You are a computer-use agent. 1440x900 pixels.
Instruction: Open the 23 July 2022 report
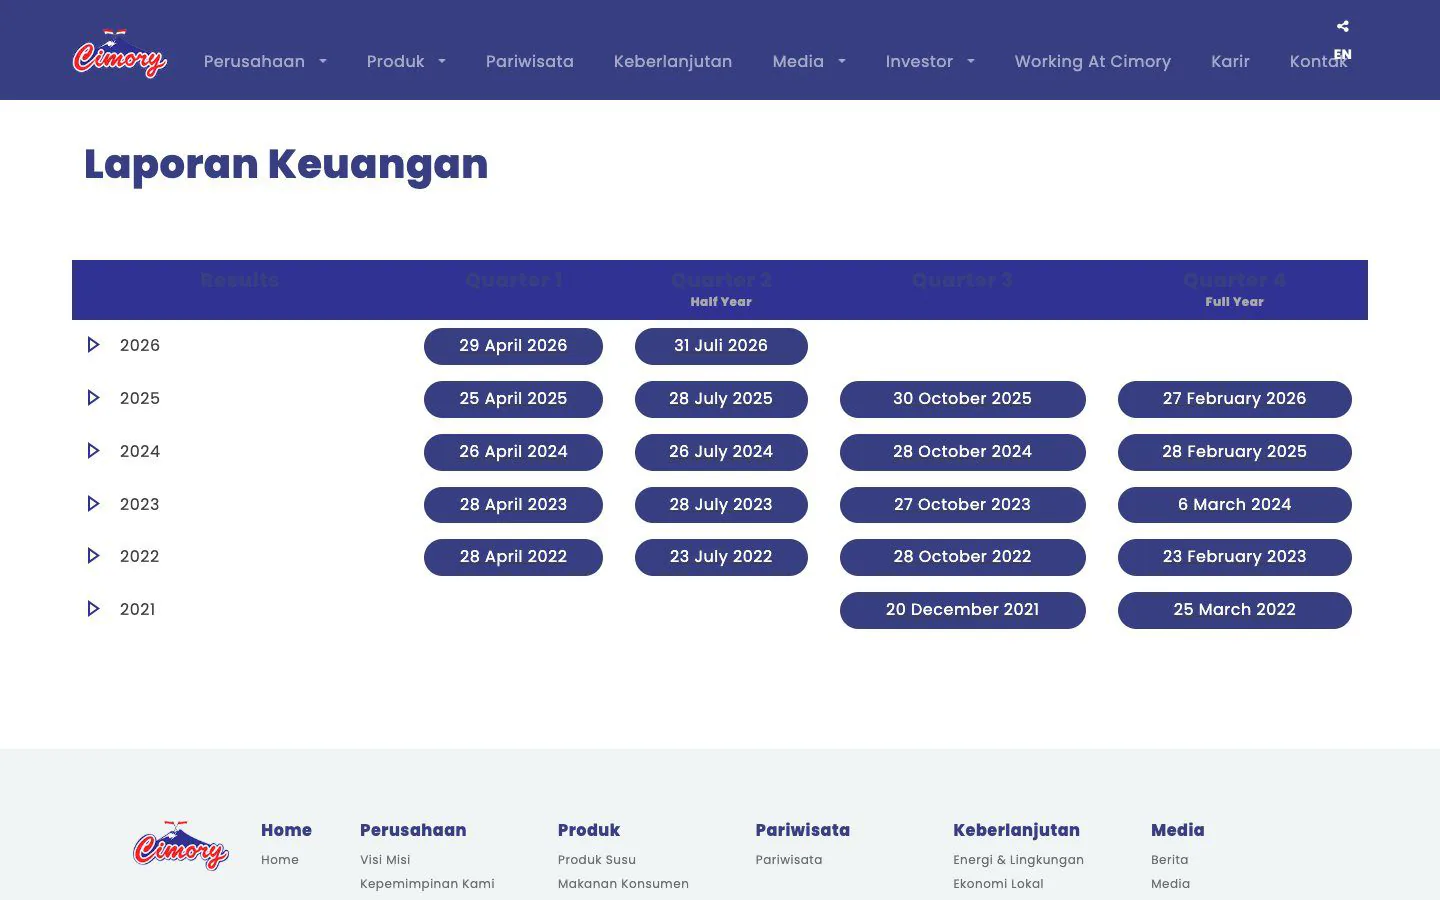[x=721, y=557]
